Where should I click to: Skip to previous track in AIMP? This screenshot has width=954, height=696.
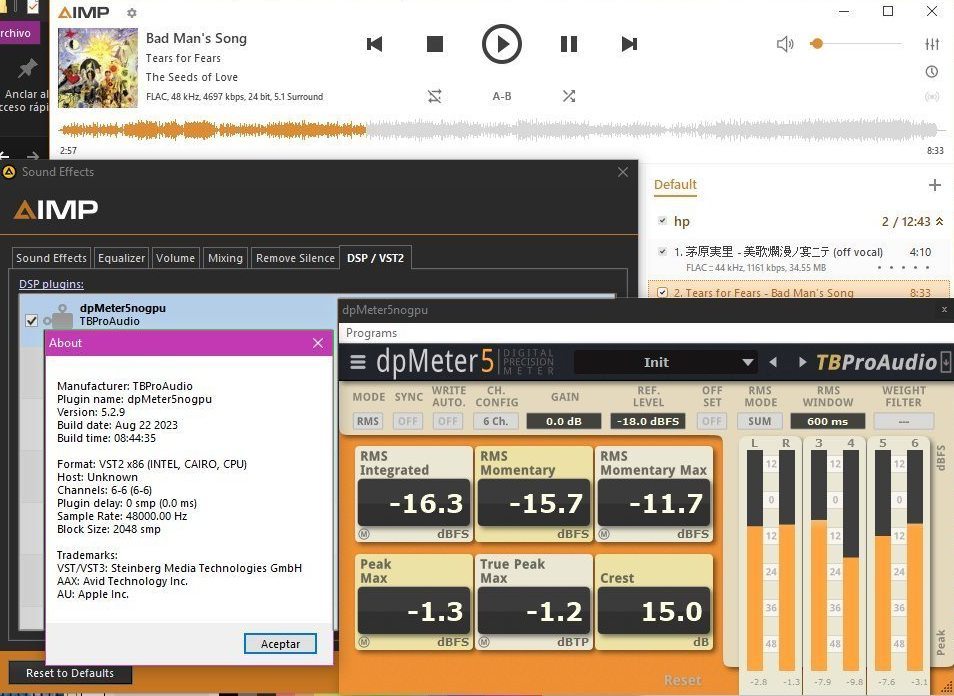click(374, 44)
